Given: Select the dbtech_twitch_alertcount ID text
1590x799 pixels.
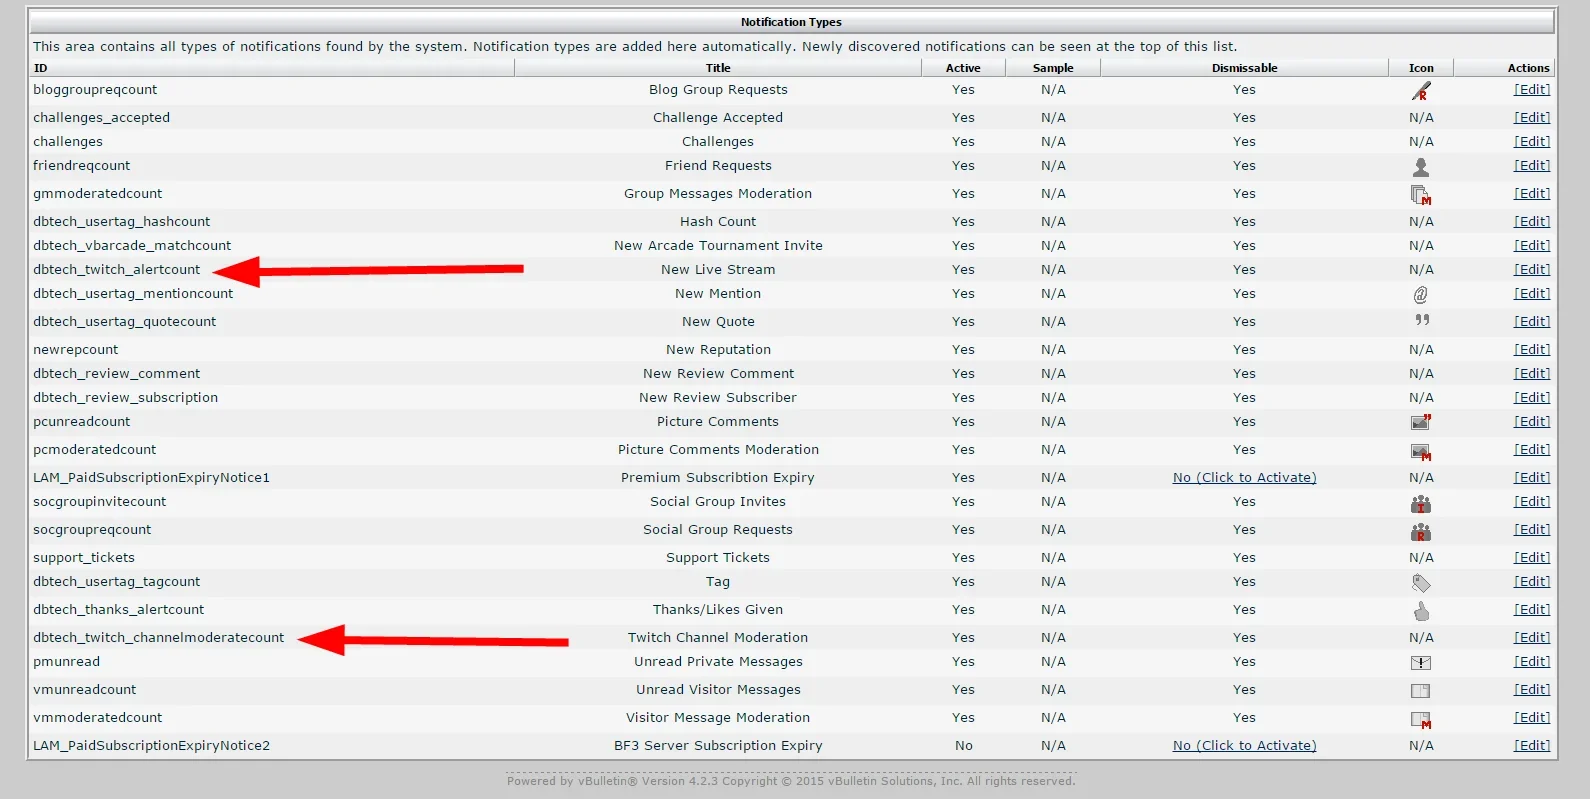Looking at the screenshot, I should 116,269.
